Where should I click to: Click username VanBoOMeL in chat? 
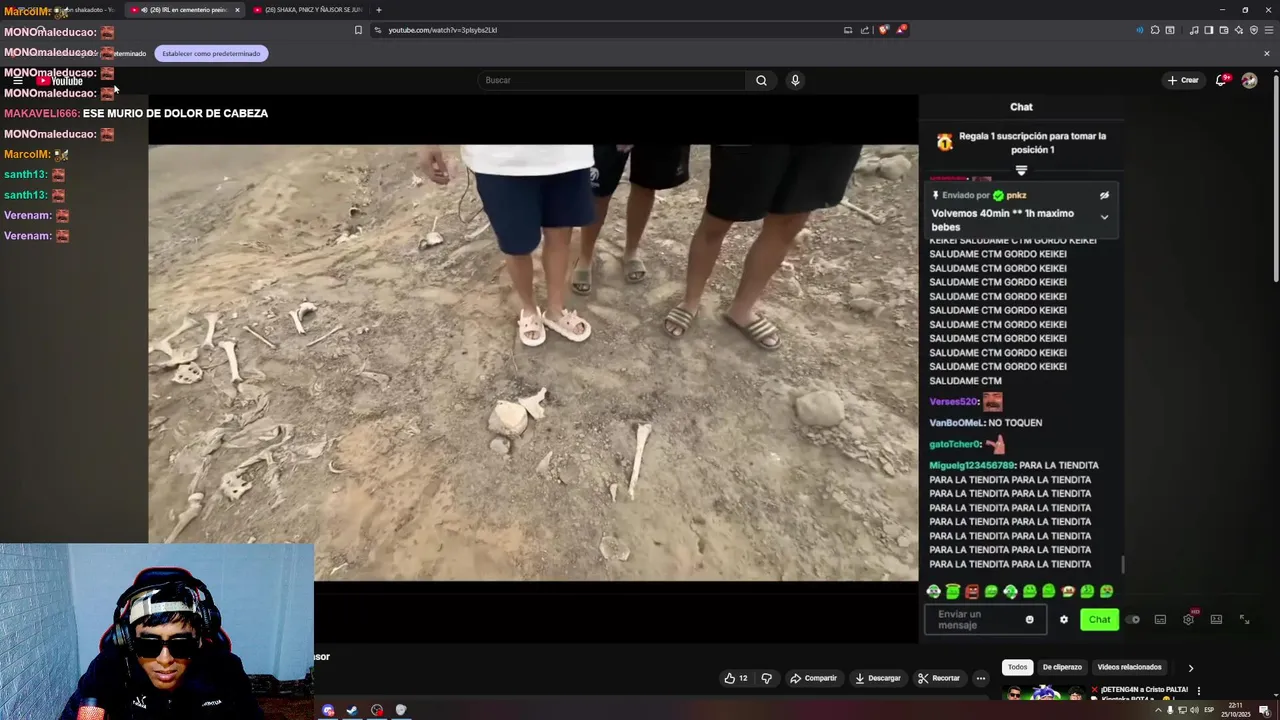click(956, 423)
